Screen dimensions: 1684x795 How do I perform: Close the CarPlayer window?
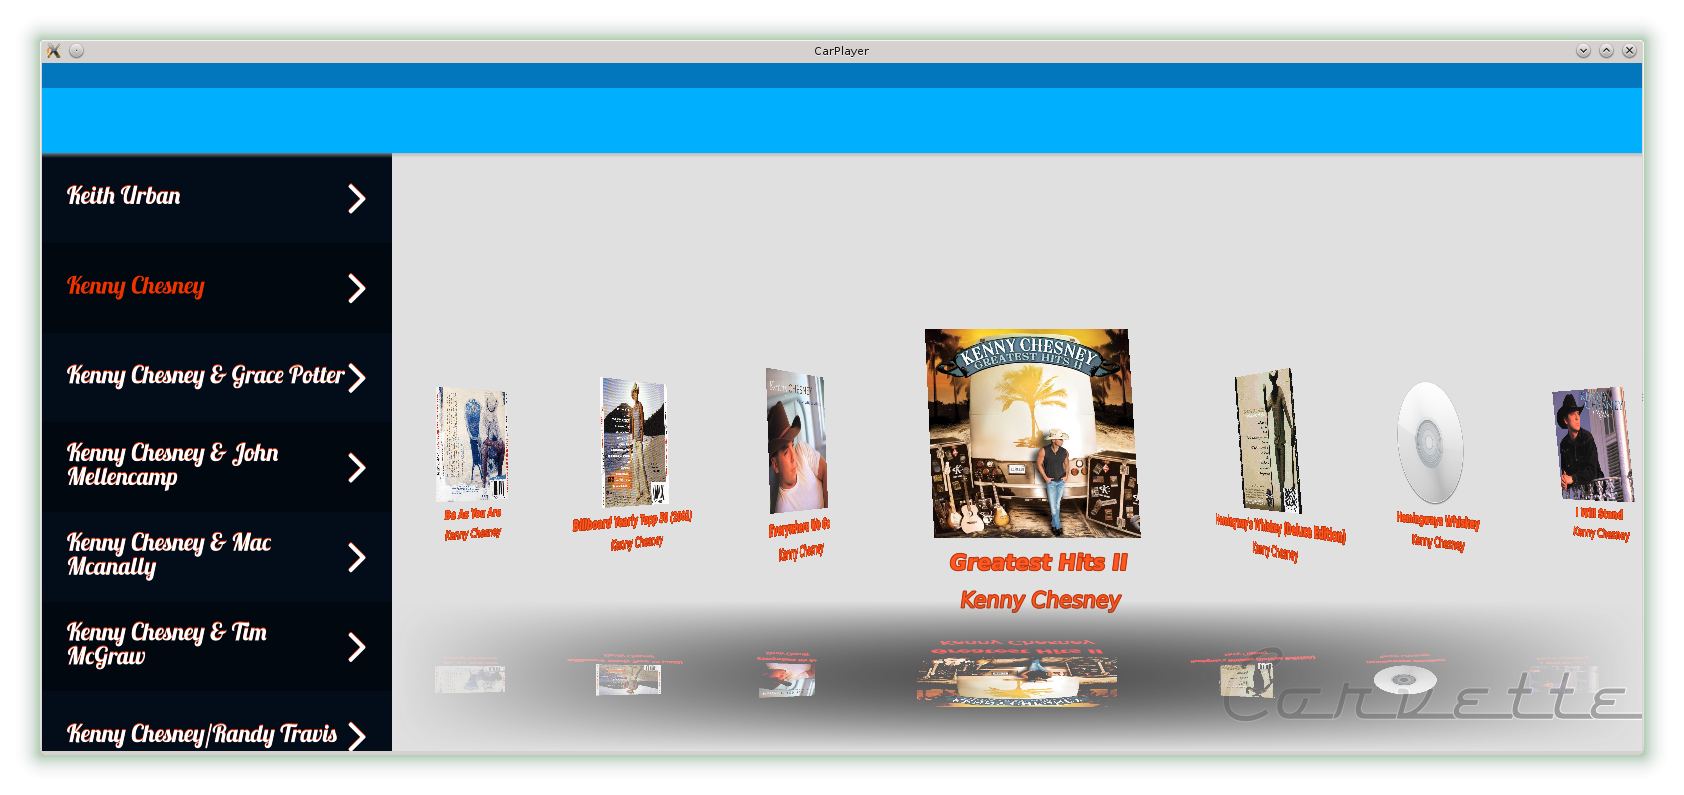[x=1629, y=51]
